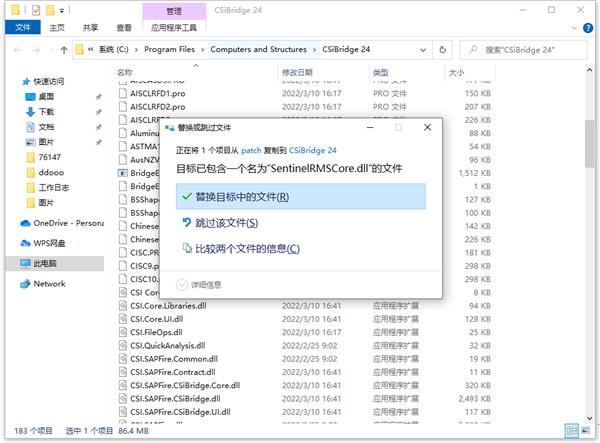Click the AISCLRFD1.pro file icon
Screen dimensions: 600x443
pos(123,93)
